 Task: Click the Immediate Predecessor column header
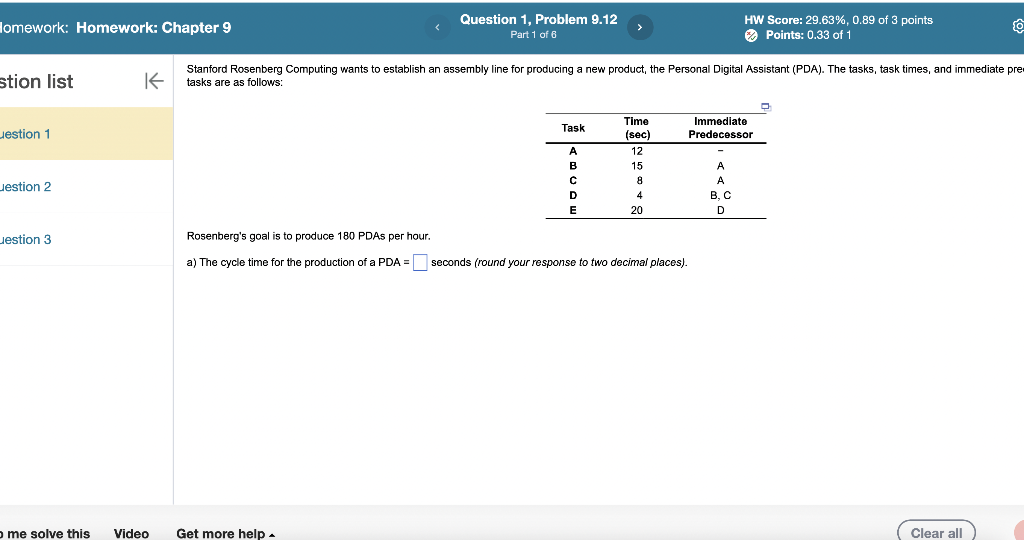720,128
